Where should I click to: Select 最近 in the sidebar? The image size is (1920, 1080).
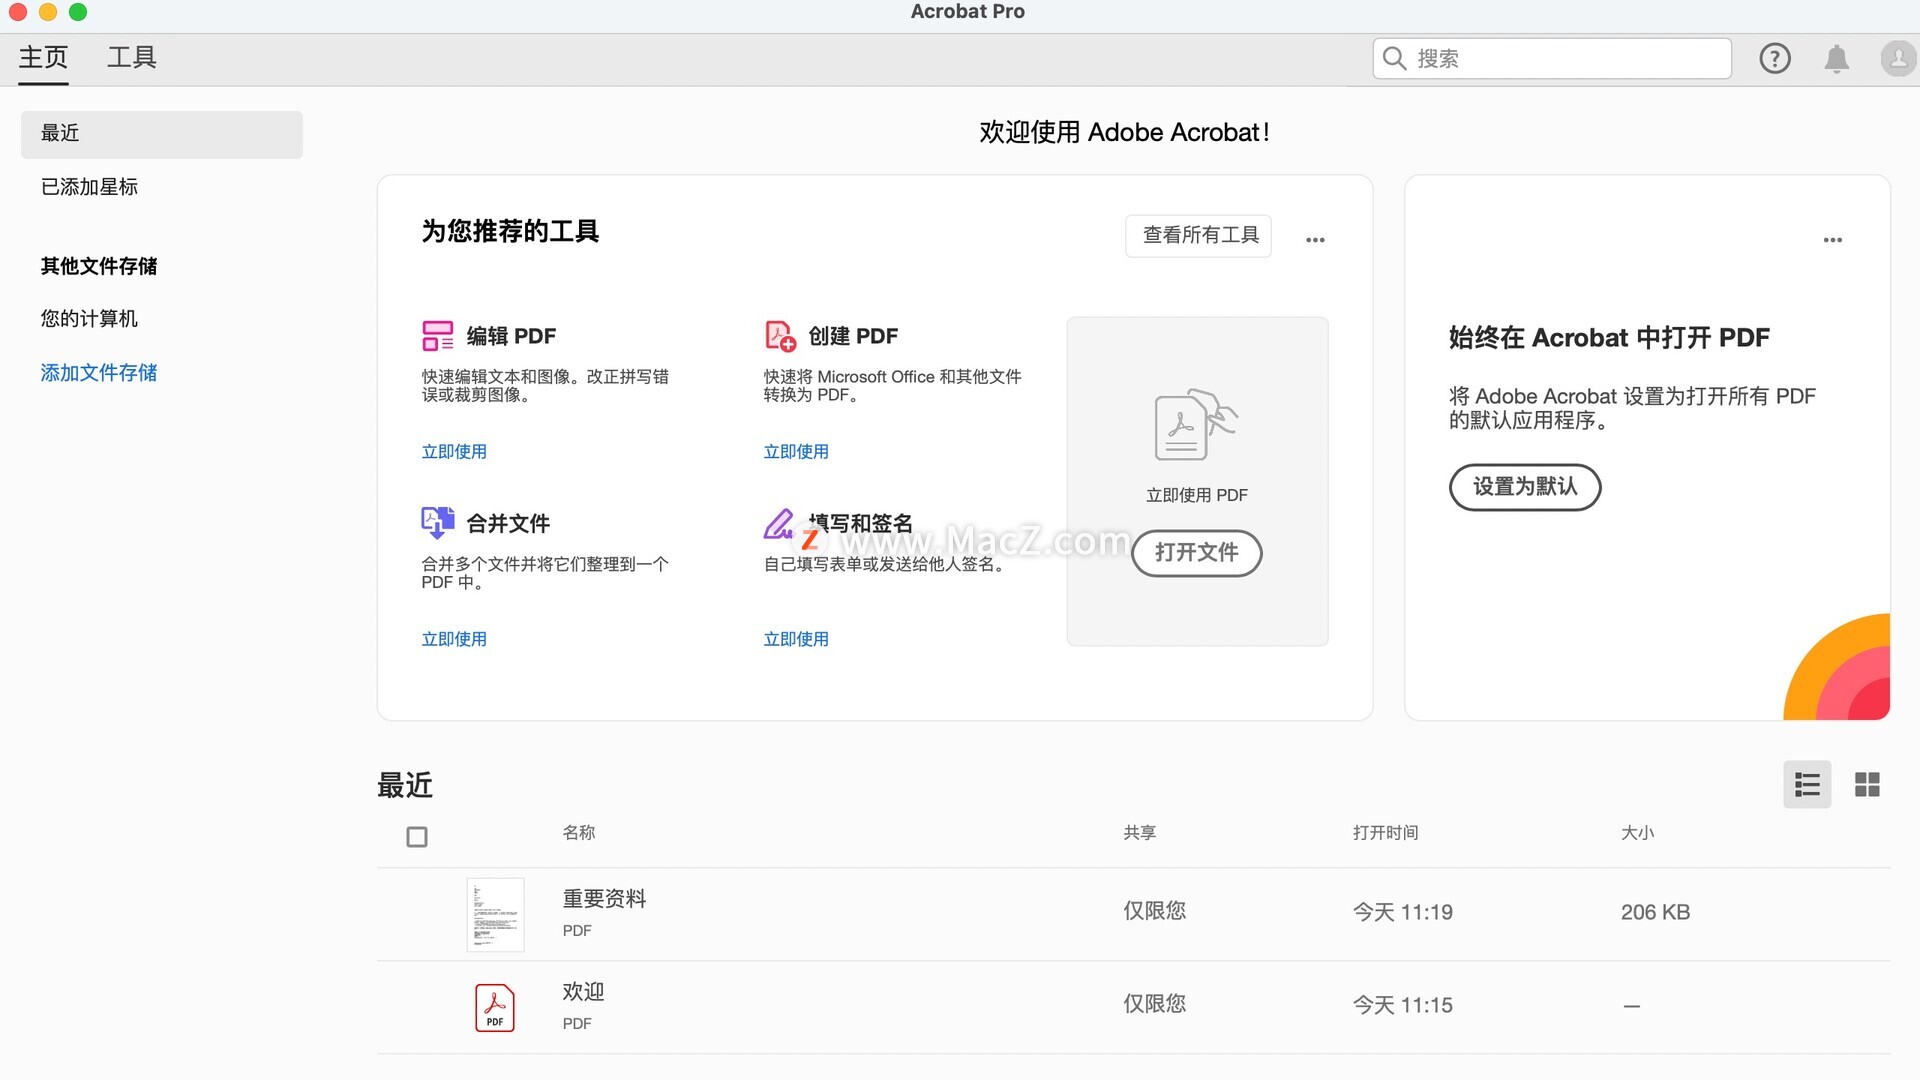click(x=162, y=134)
